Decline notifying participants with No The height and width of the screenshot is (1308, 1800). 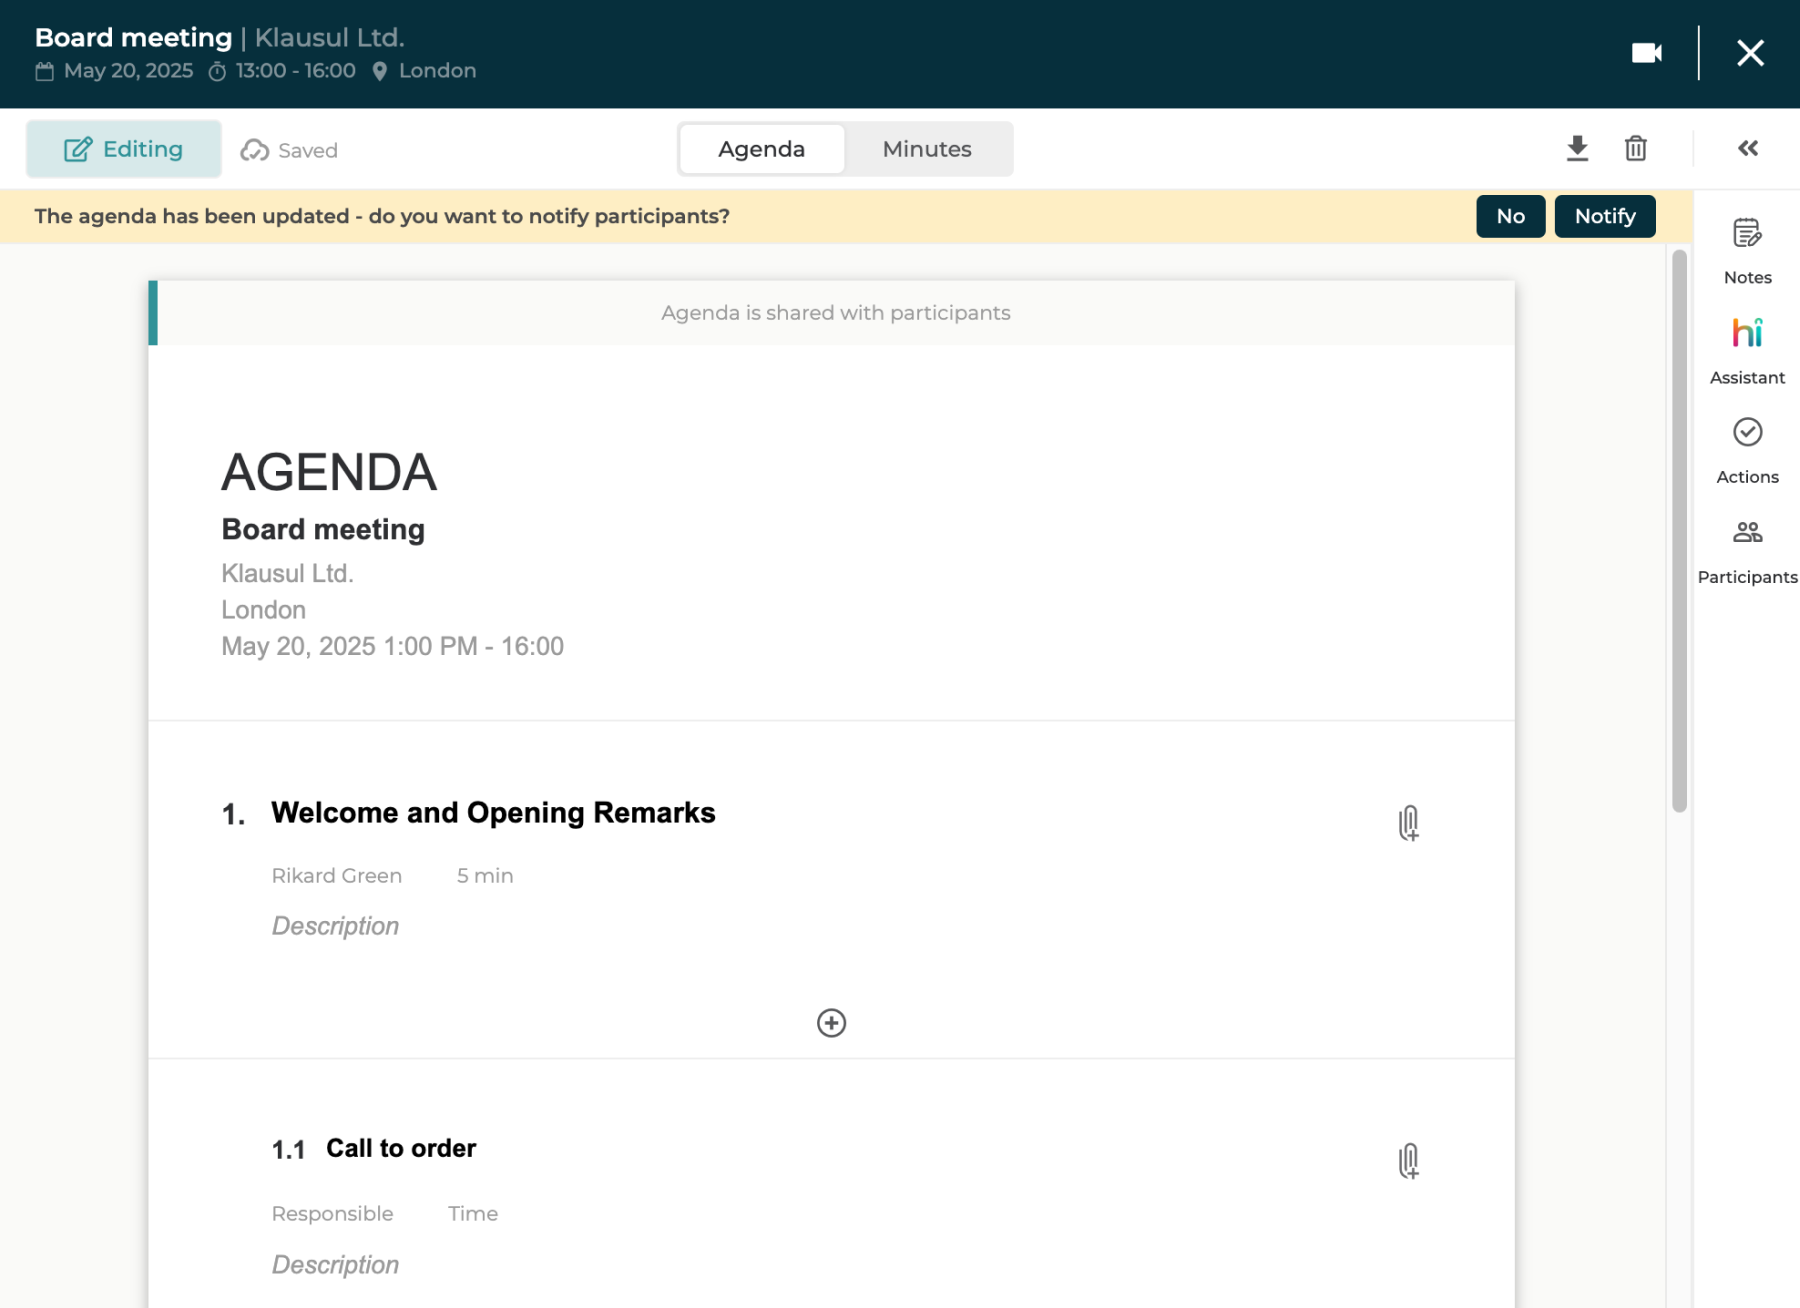point(1510,216)
